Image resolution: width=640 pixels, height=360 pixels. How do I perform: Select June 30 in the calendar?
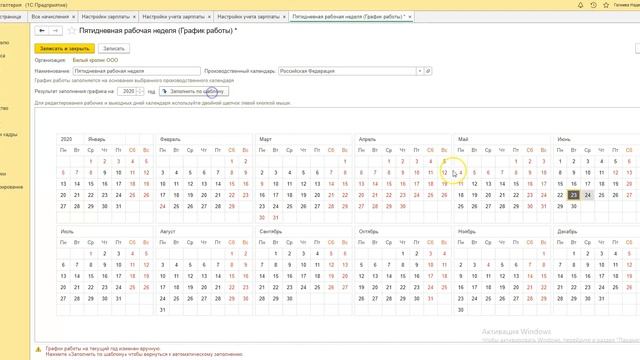[574, 207]
